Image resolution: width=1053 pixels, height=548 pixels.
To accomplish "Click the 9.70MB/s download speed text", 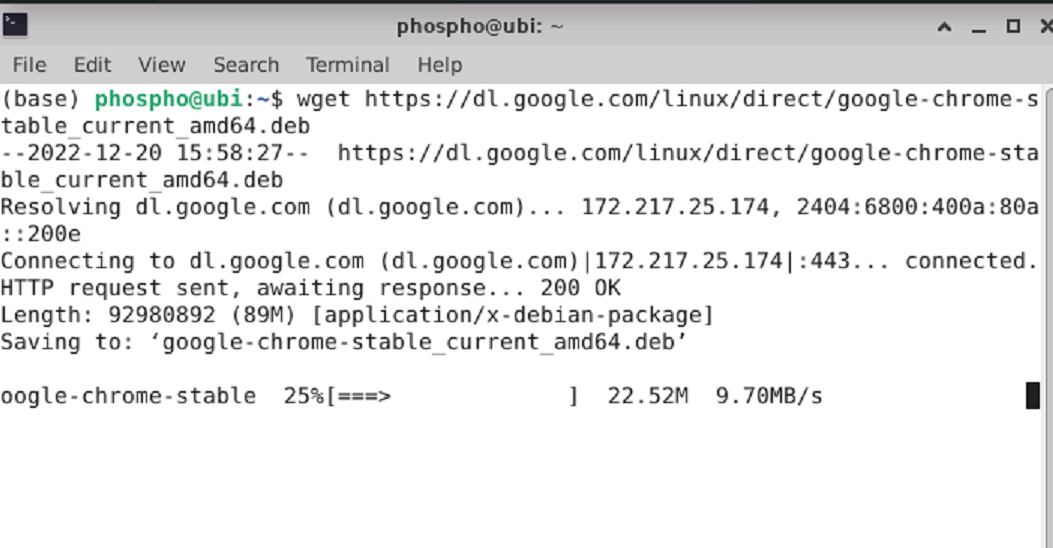I will pyautogui.click(x=769, y=396).
